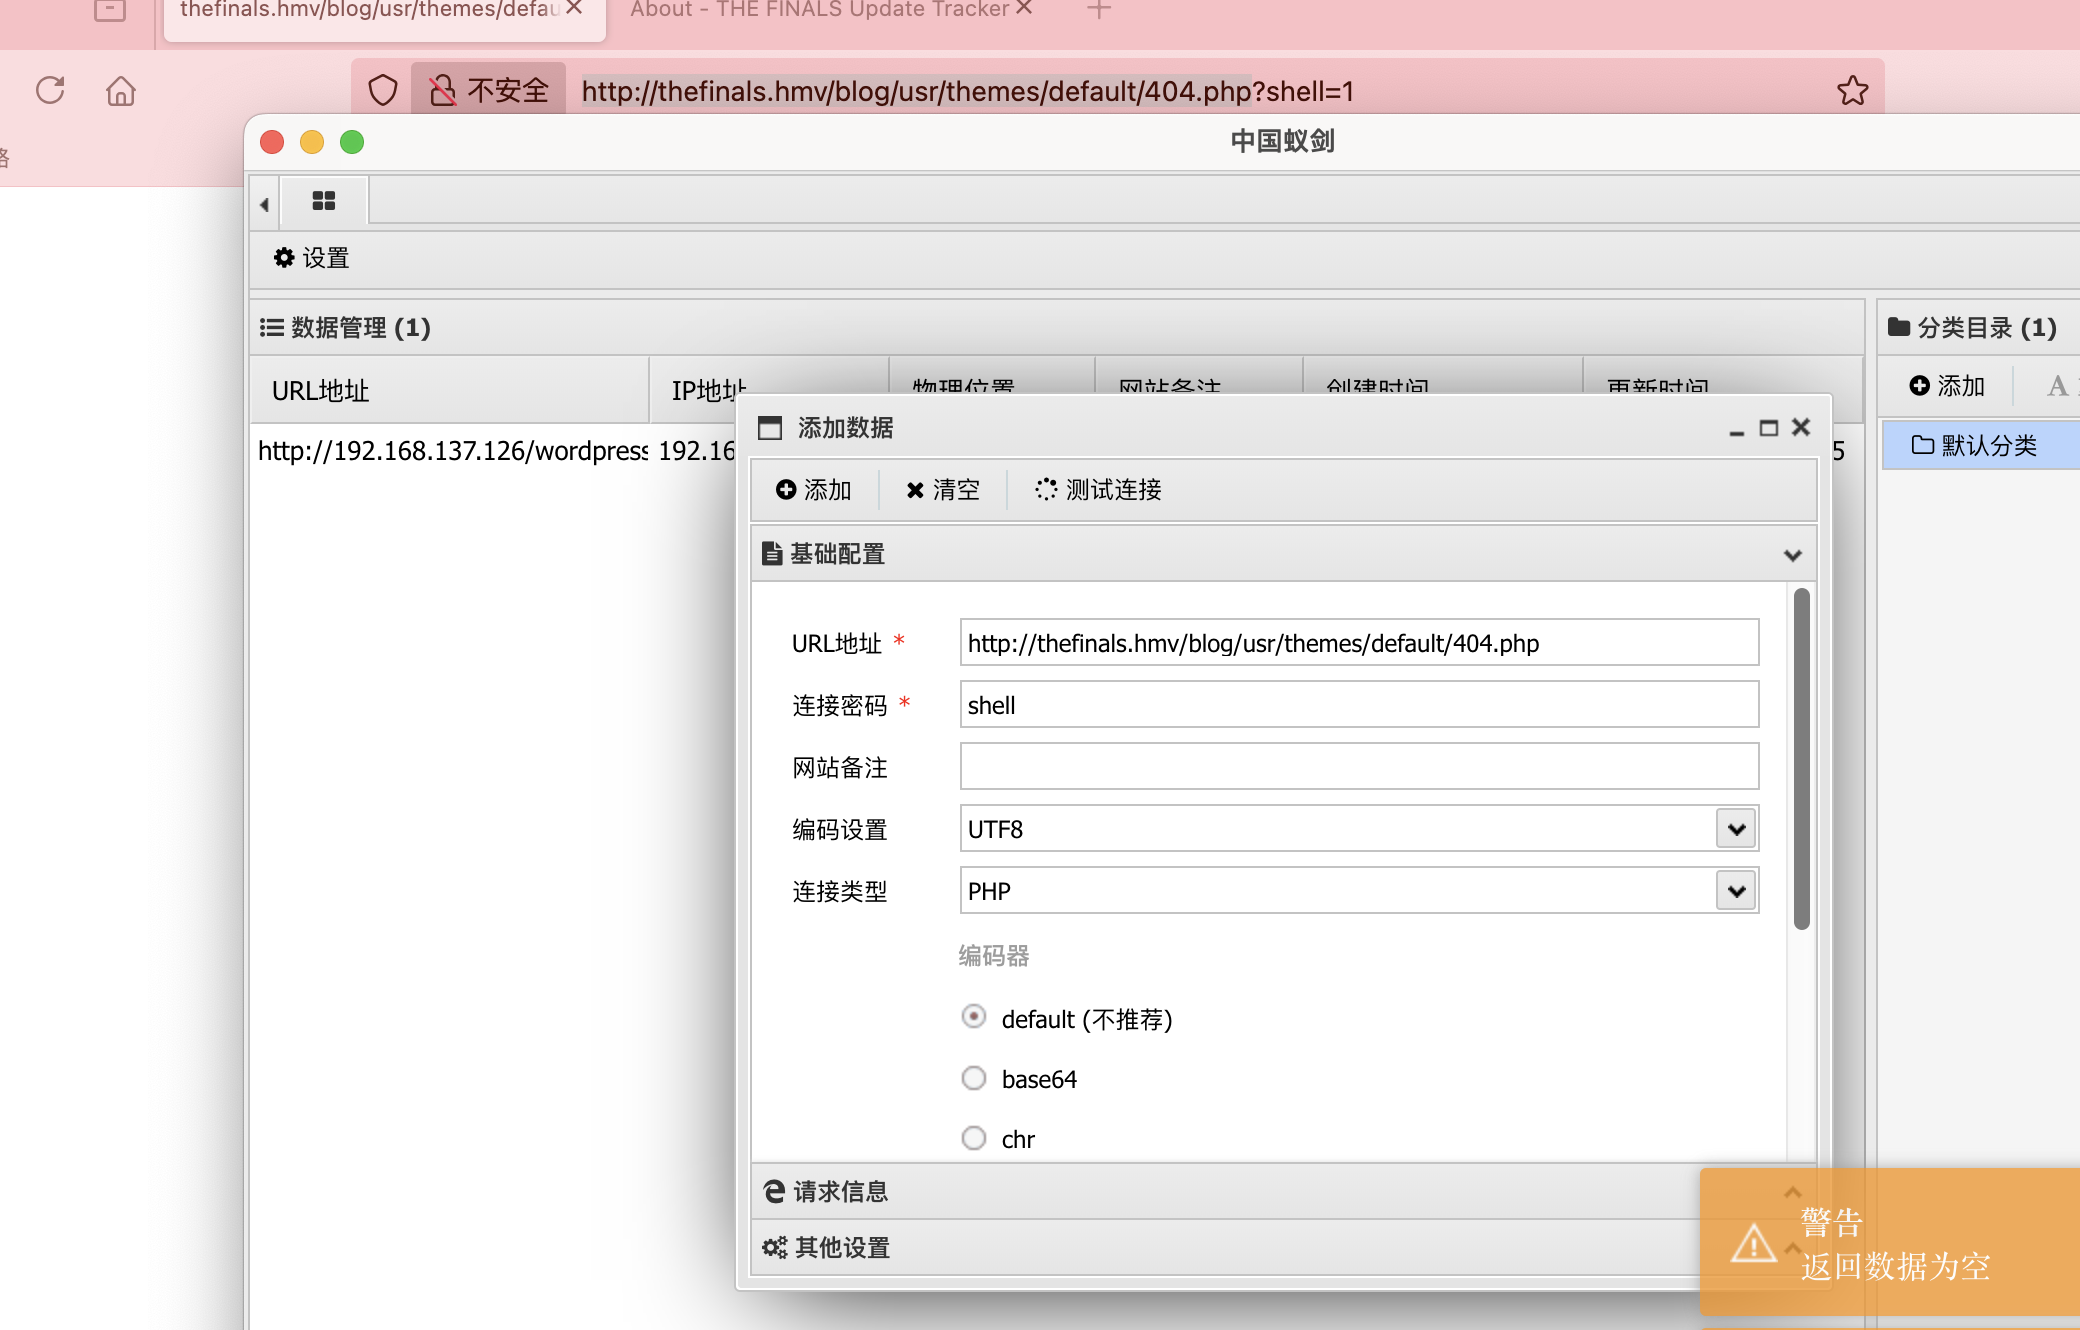Click the browser address bar URL
The image size is (2080, 1330).
[967, 91]
